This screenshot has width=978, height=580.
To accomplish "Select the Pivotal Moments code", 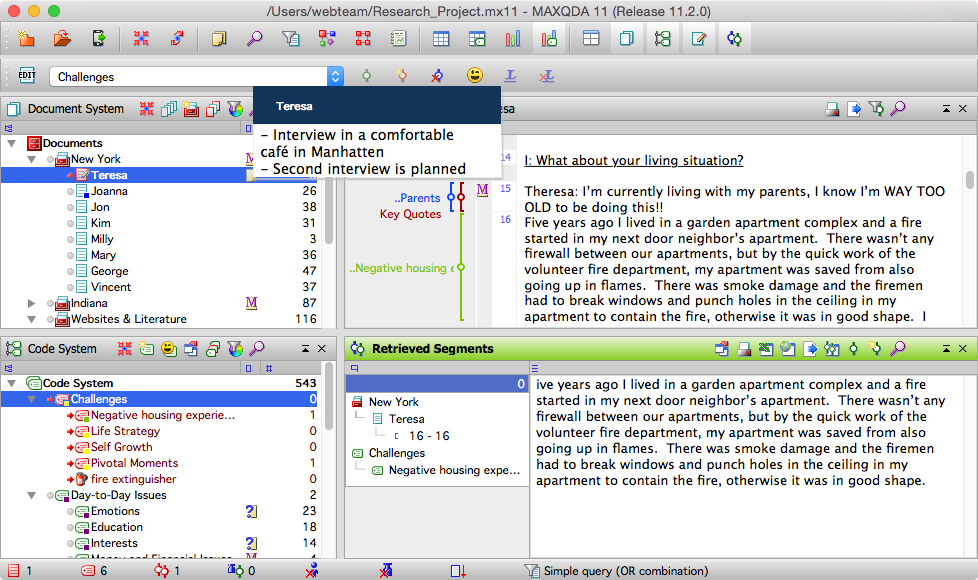I will click(x=135, y=463).
